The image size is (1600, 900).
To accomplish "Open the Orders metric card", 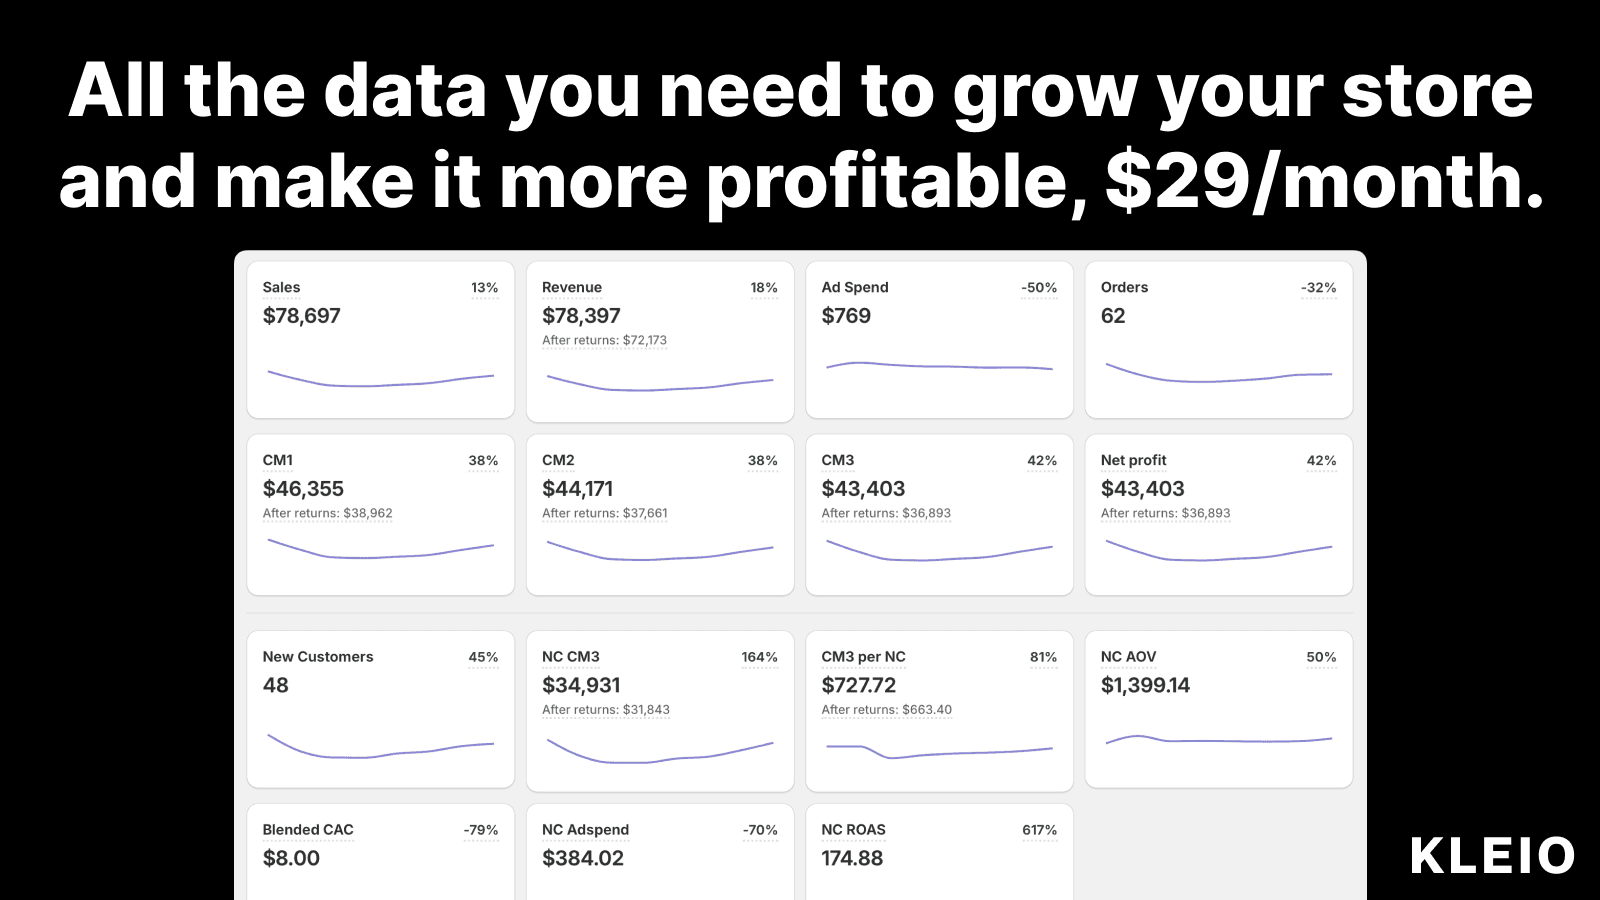I will click(1218, 340).
